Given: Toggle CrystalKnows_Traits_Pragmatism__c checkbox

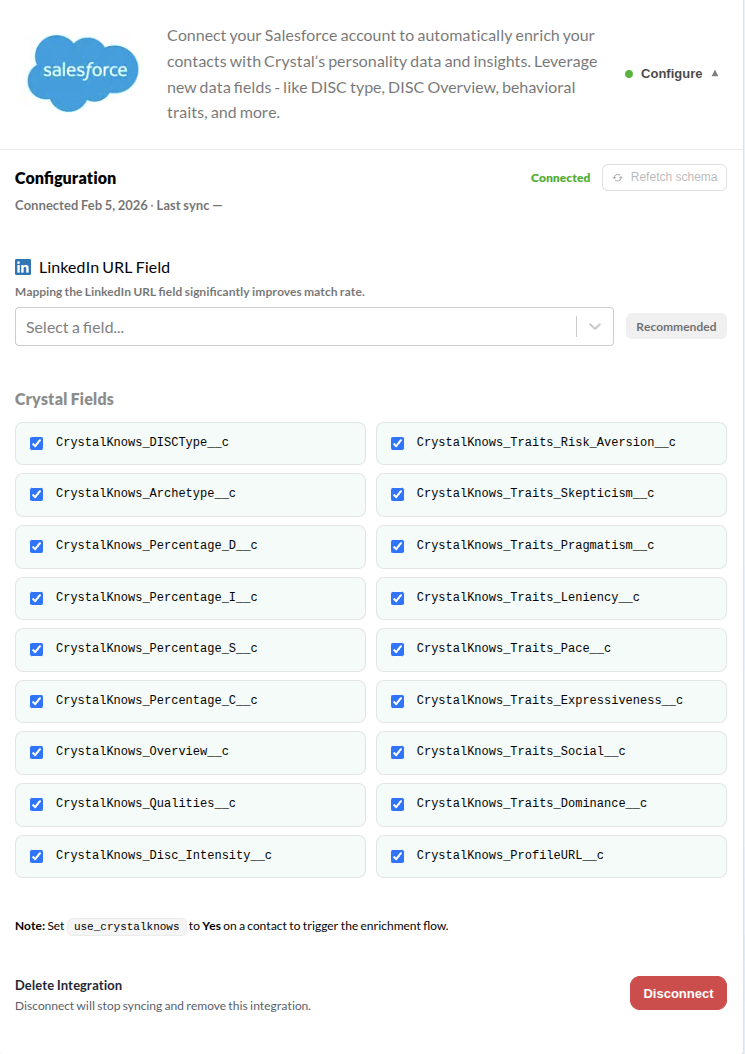Looking at the screenshot, I should pos(397,546).
